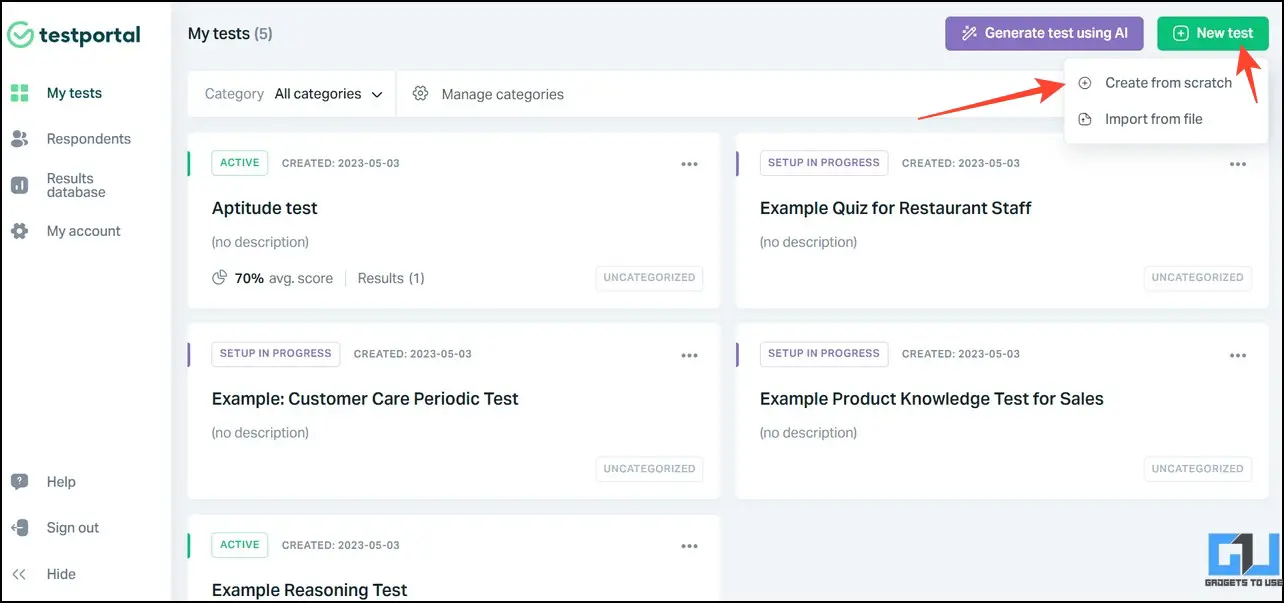
Task: Click the Manage categories gear icon
Action: (421, 94)
